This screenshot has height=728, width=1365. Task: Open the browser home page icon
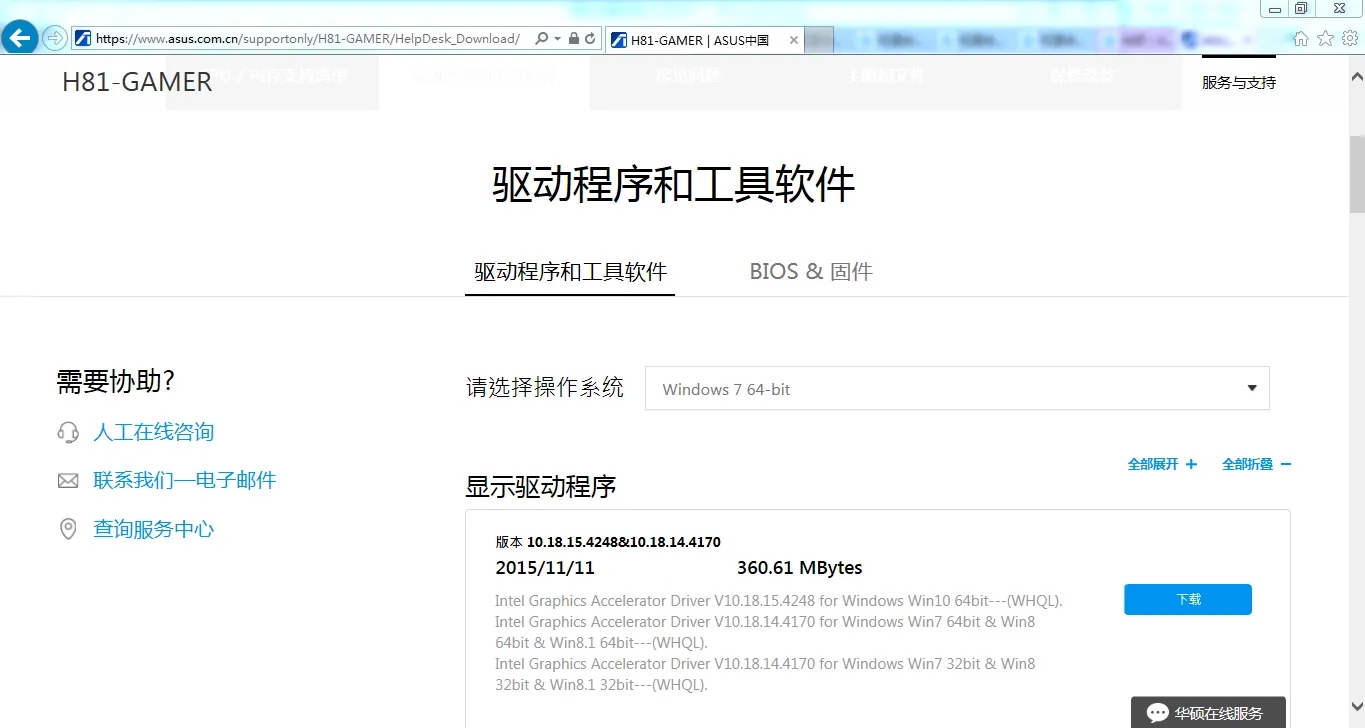[x=1301, y=38]
